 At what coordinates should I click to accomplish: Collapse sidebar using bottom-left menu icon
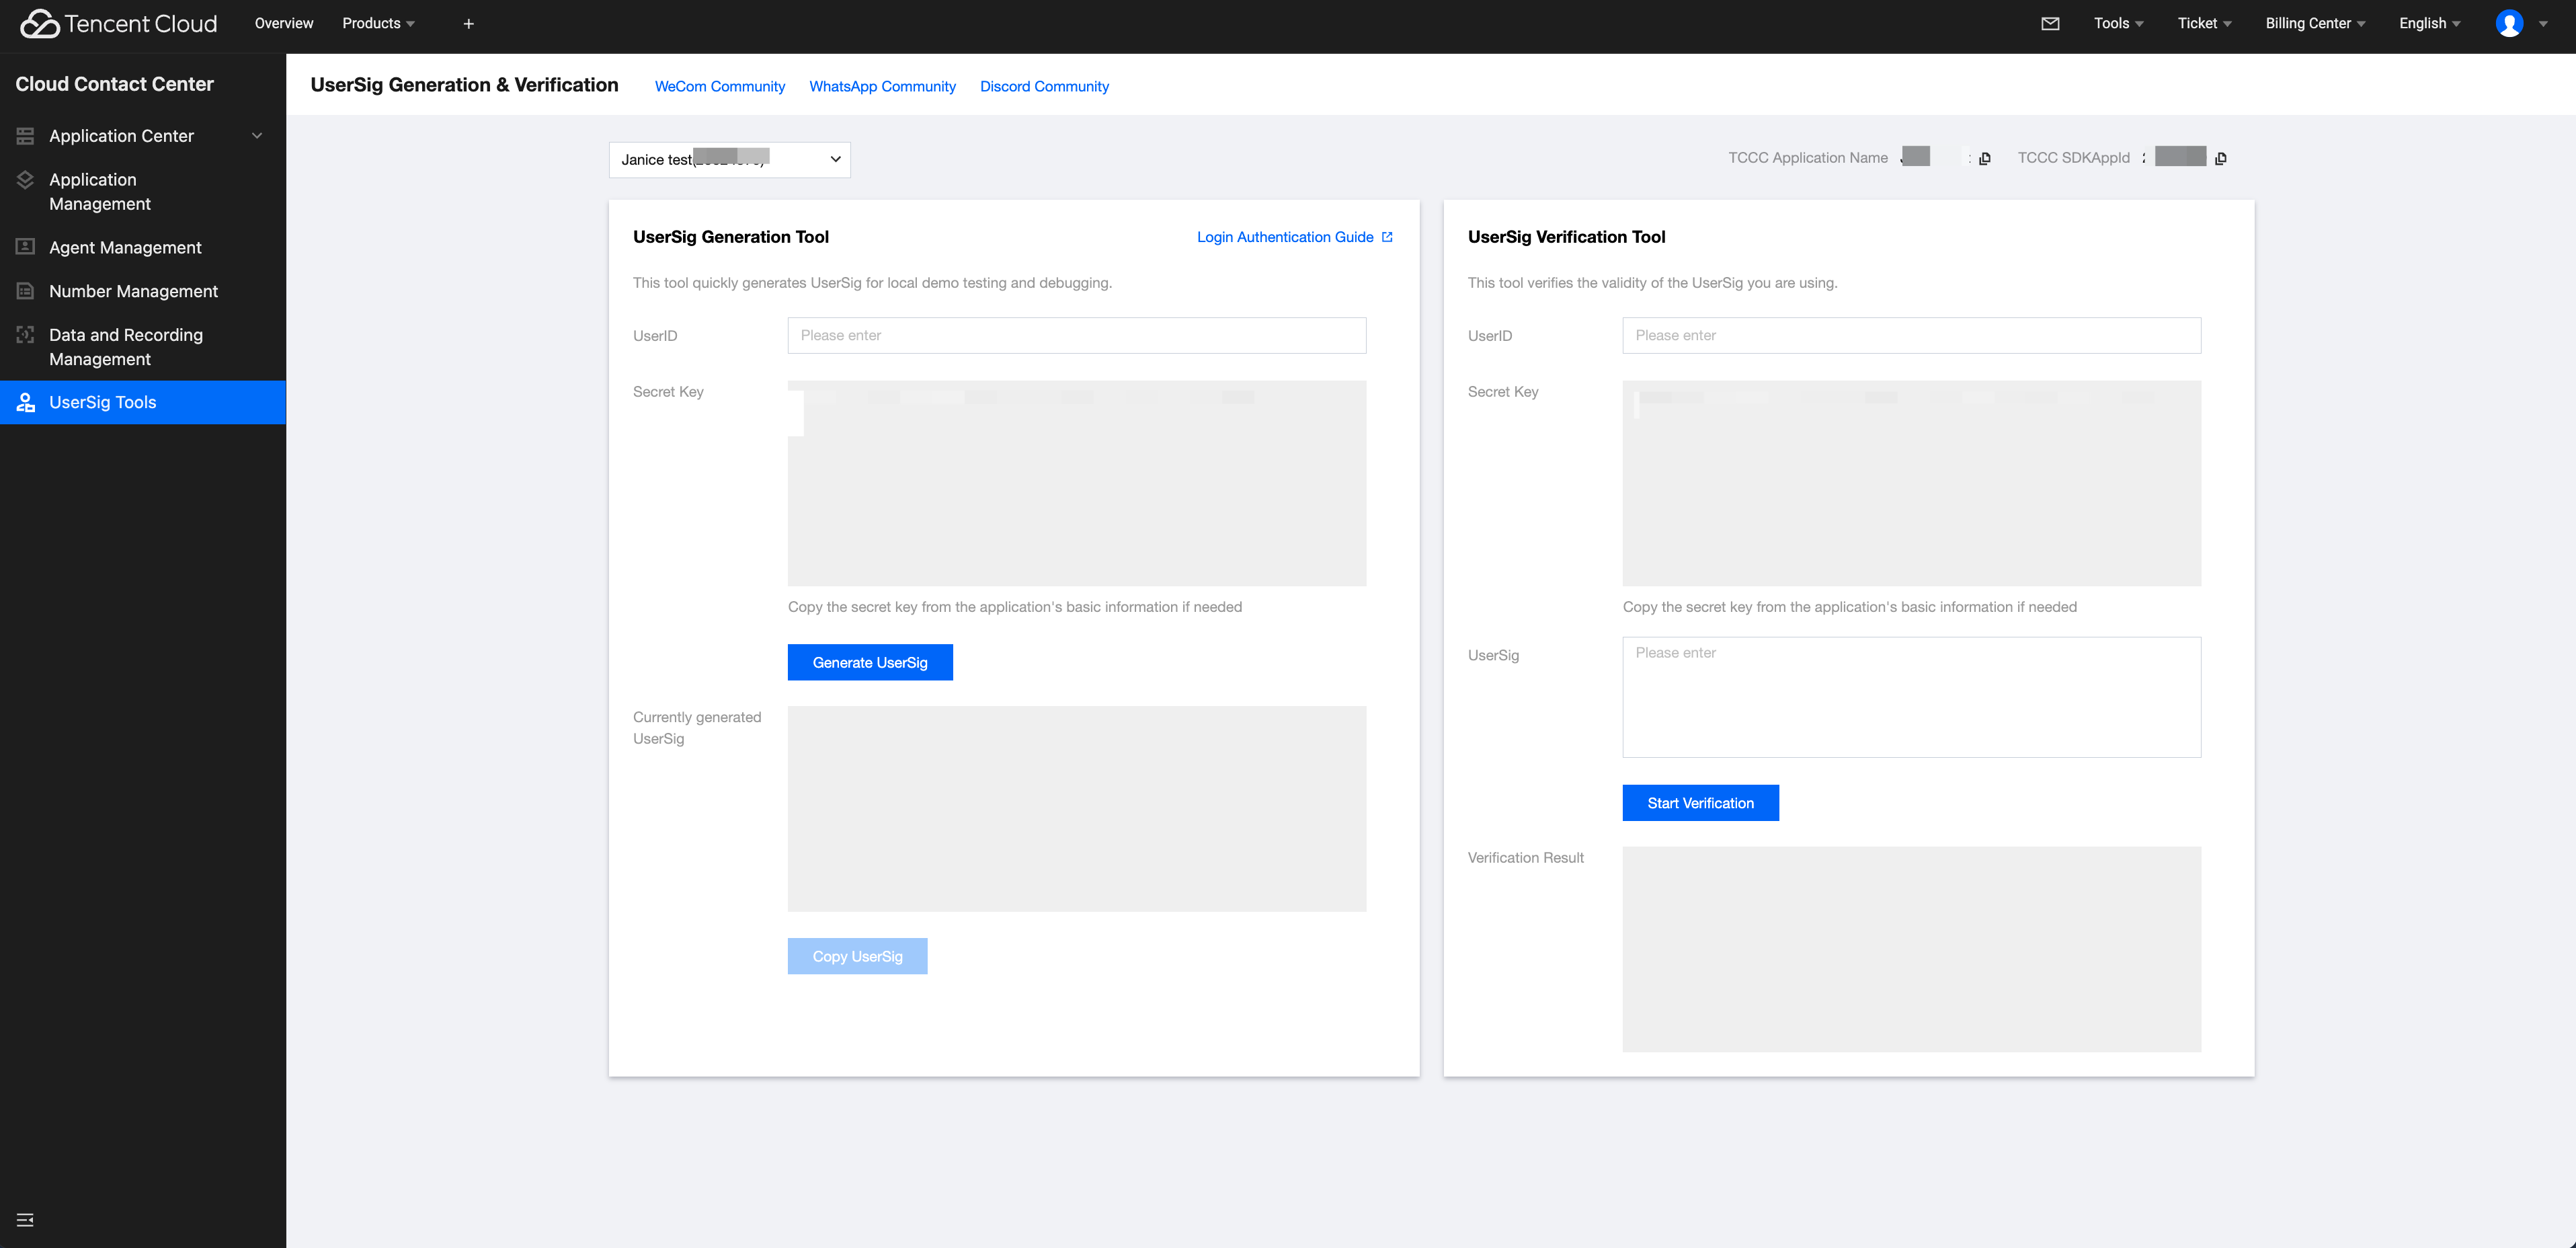[25, 1219]
